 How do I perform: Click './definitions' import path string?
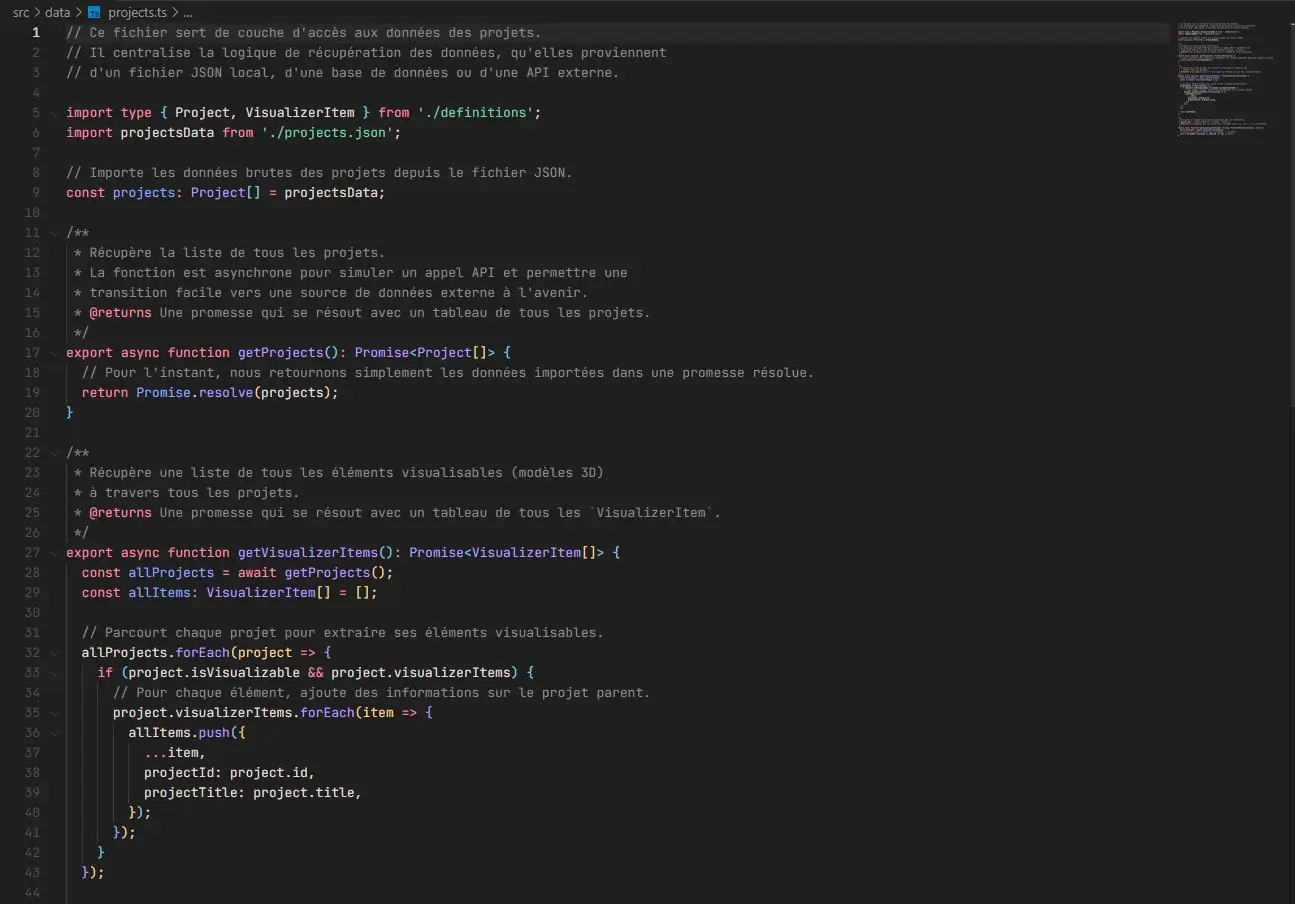[x=475, y=112]
